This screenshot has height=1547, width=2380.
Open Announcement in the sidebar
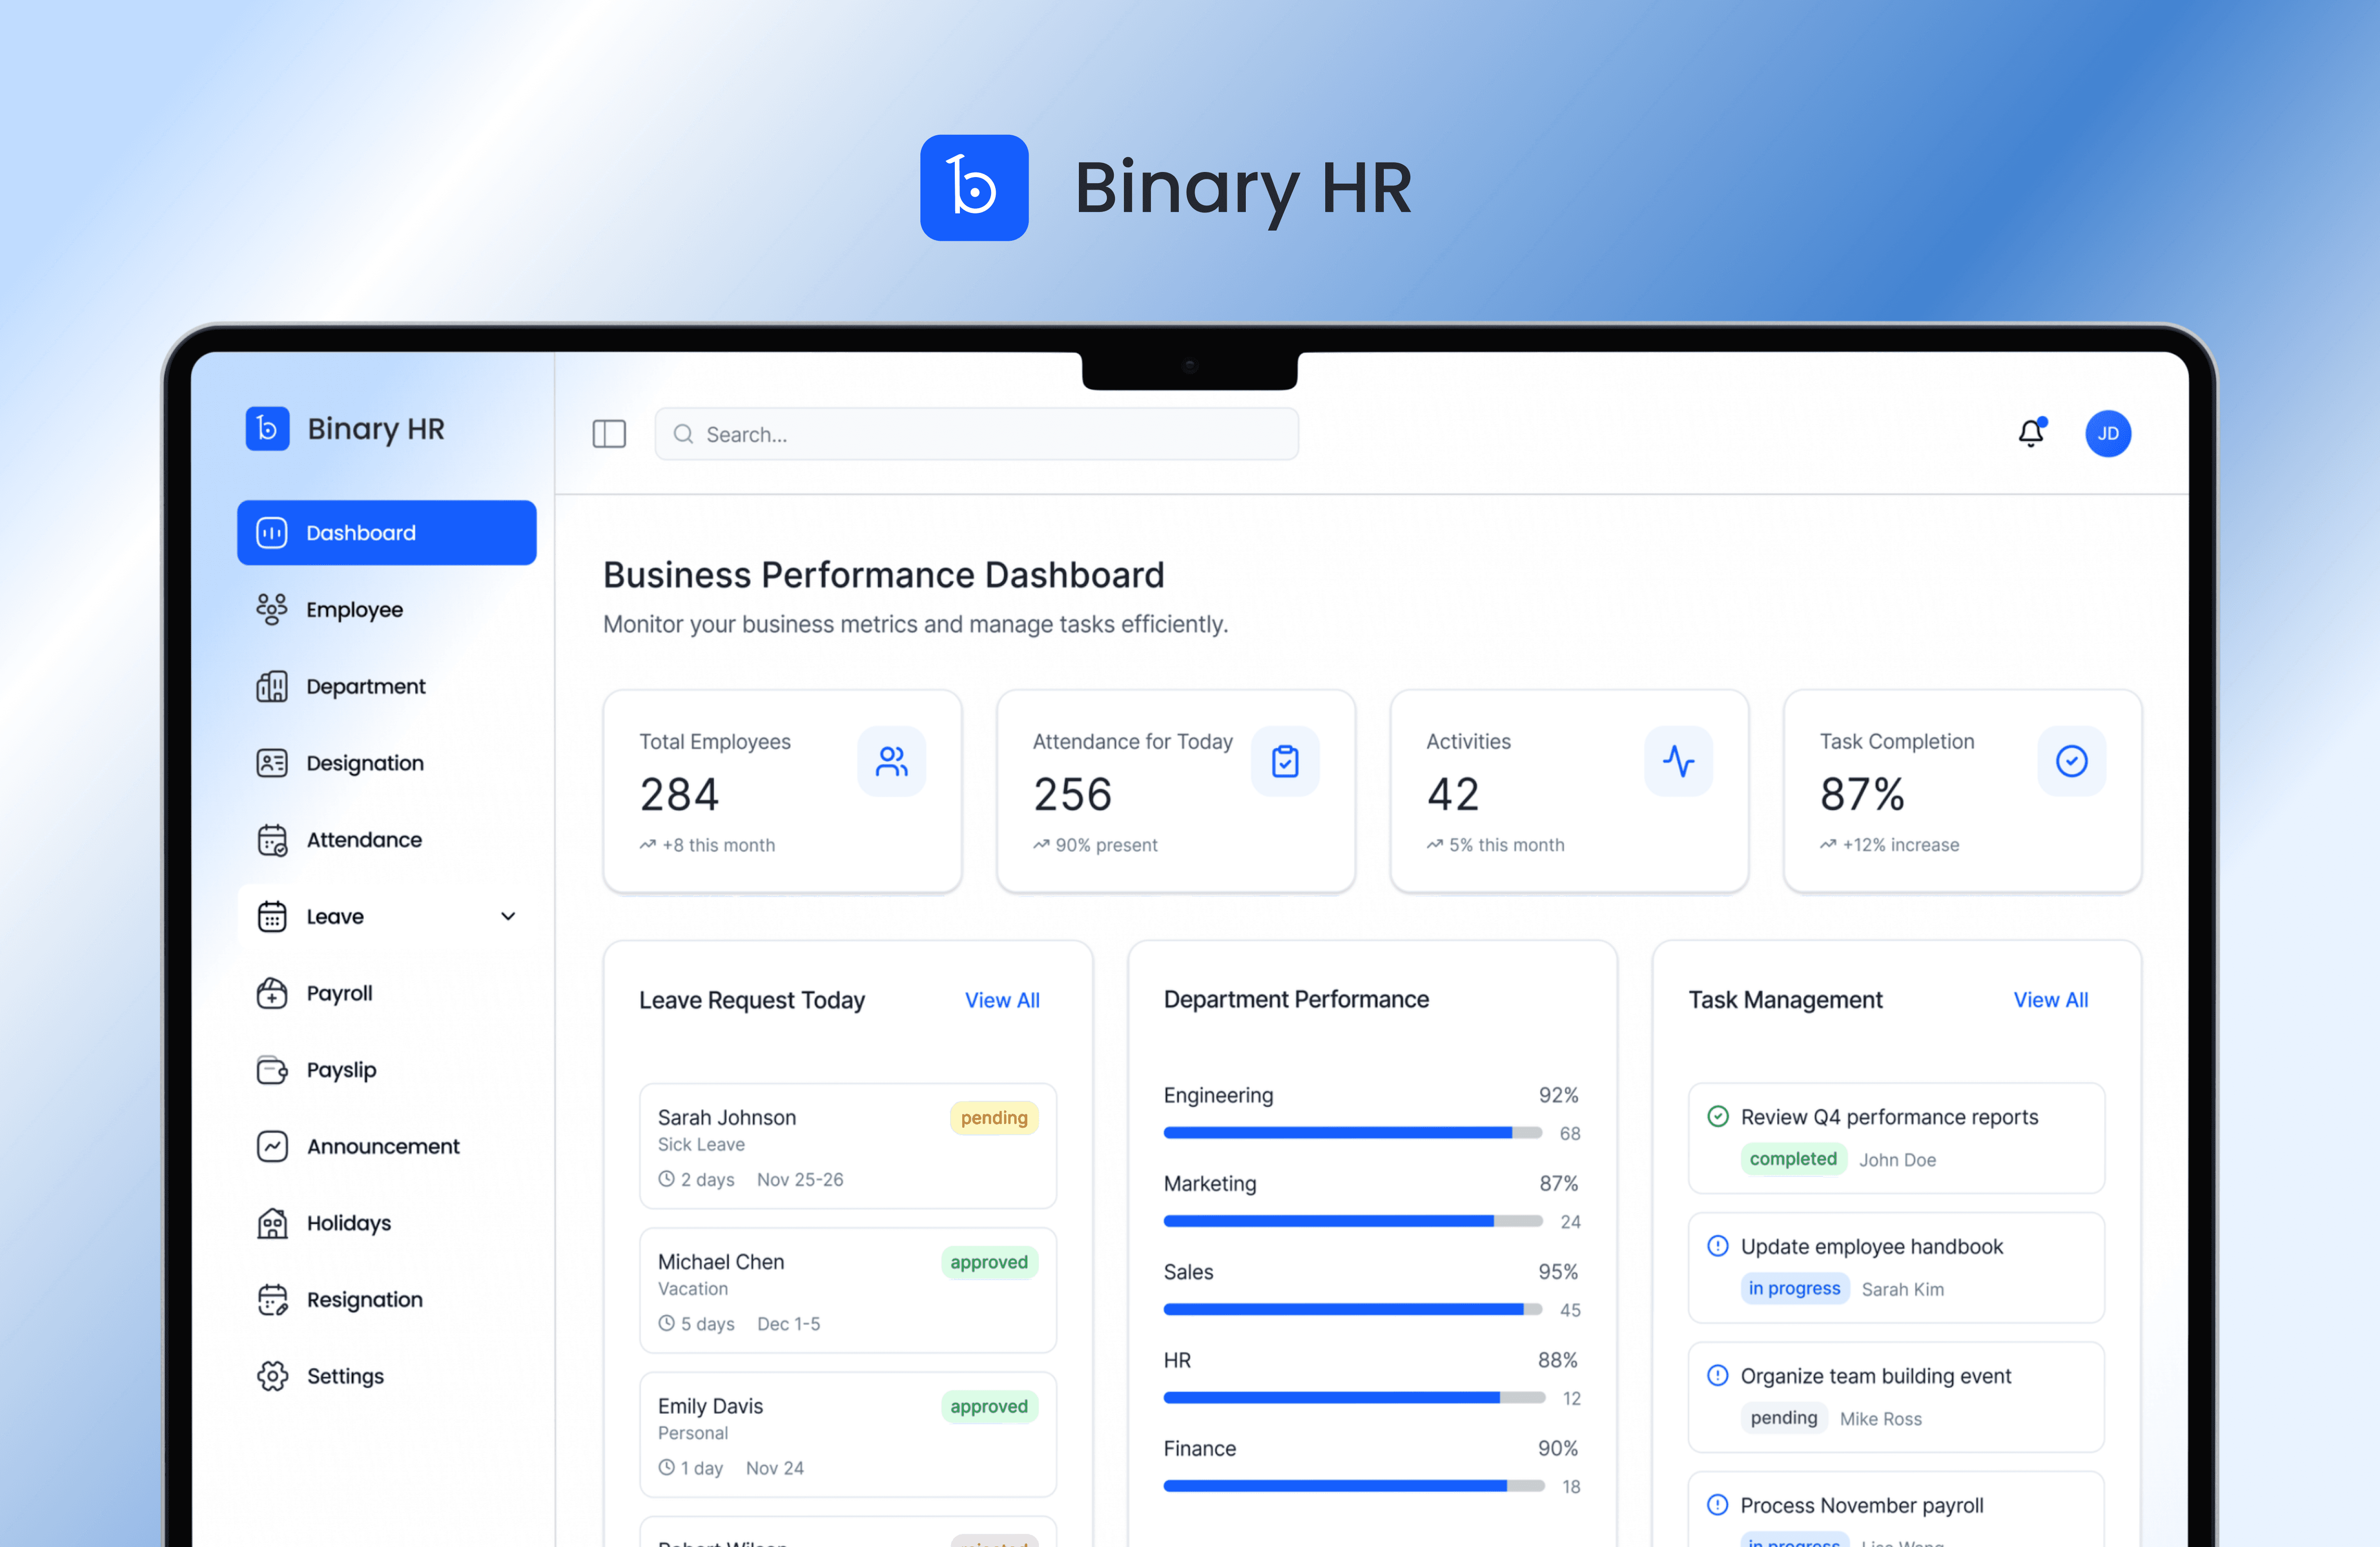(x=382, y=1146)
